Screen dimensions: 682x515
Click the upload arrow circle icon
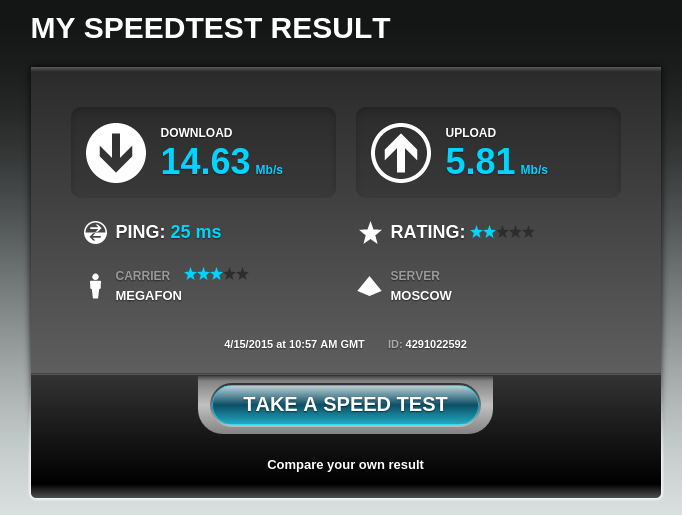401,153
